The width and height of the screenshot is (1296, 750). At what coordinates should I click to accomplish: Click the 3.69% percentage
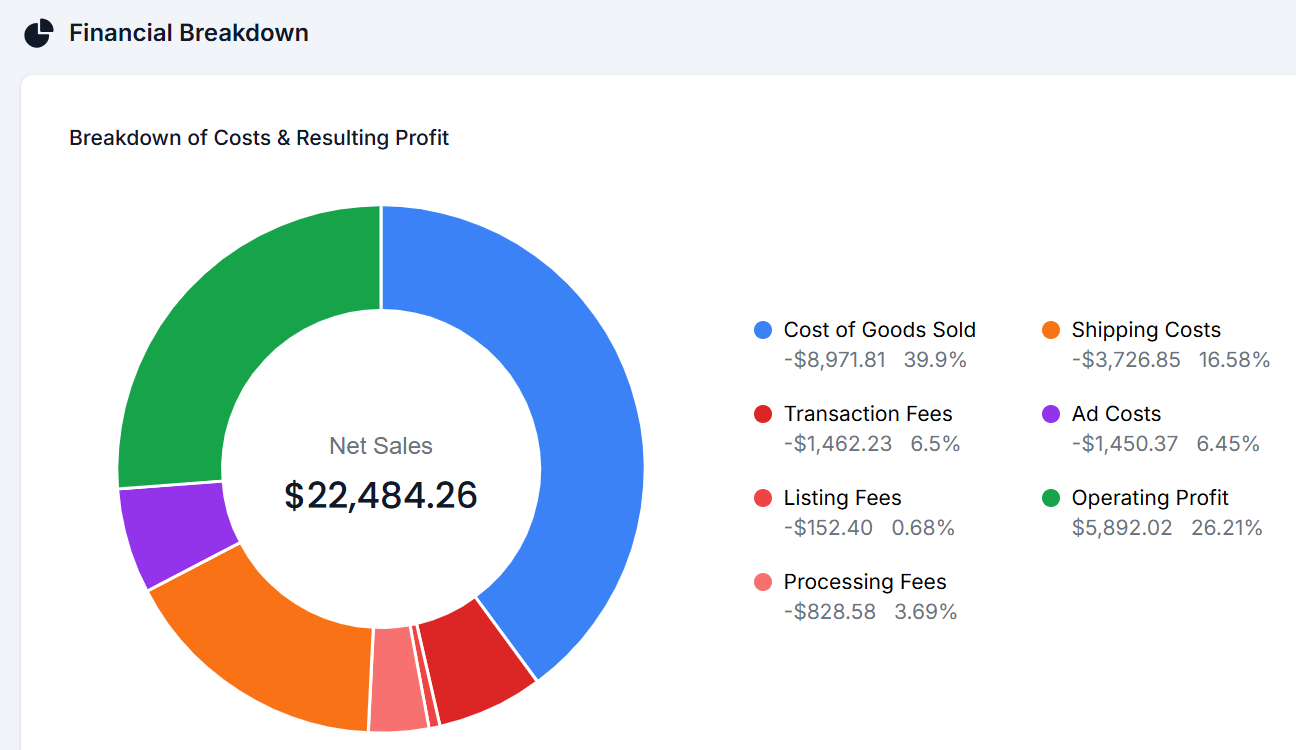tap(926, 612)
